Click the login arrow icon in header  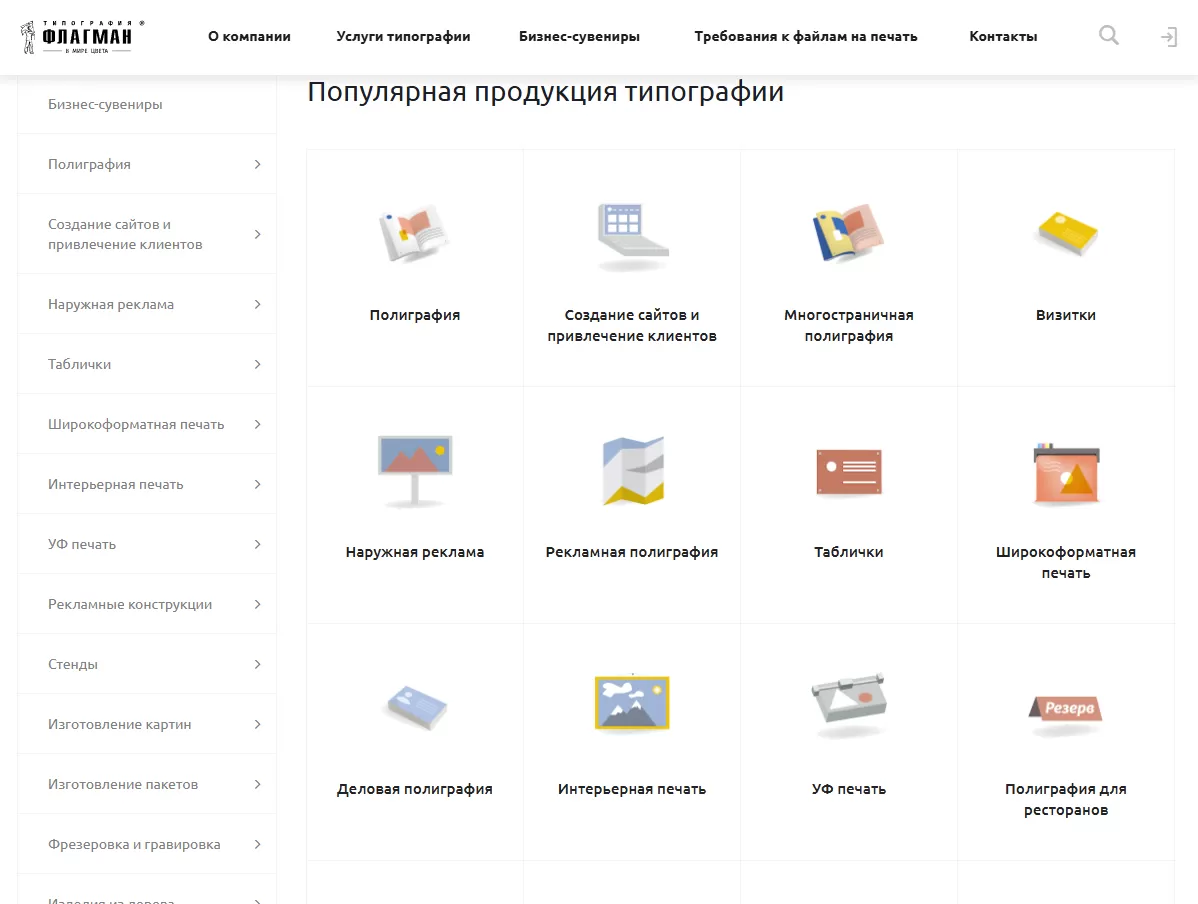click(x=1168, y=37)
